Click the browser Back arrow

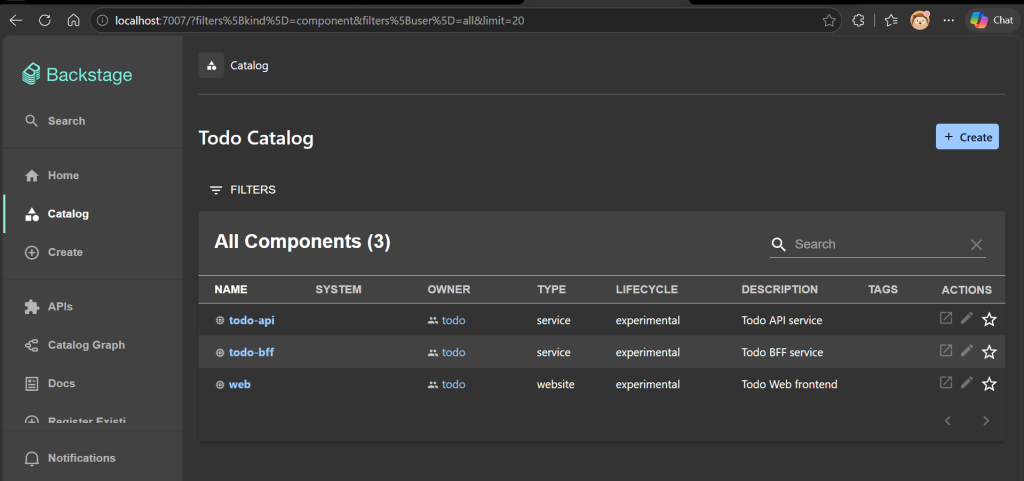click(16, 20)
